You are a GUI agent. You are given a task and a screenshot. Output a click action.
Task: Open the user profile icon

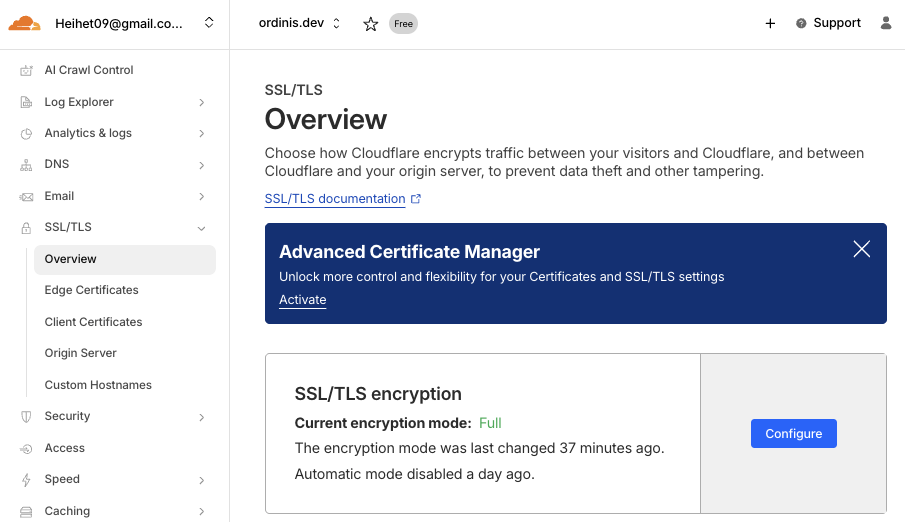coord(886,23)
